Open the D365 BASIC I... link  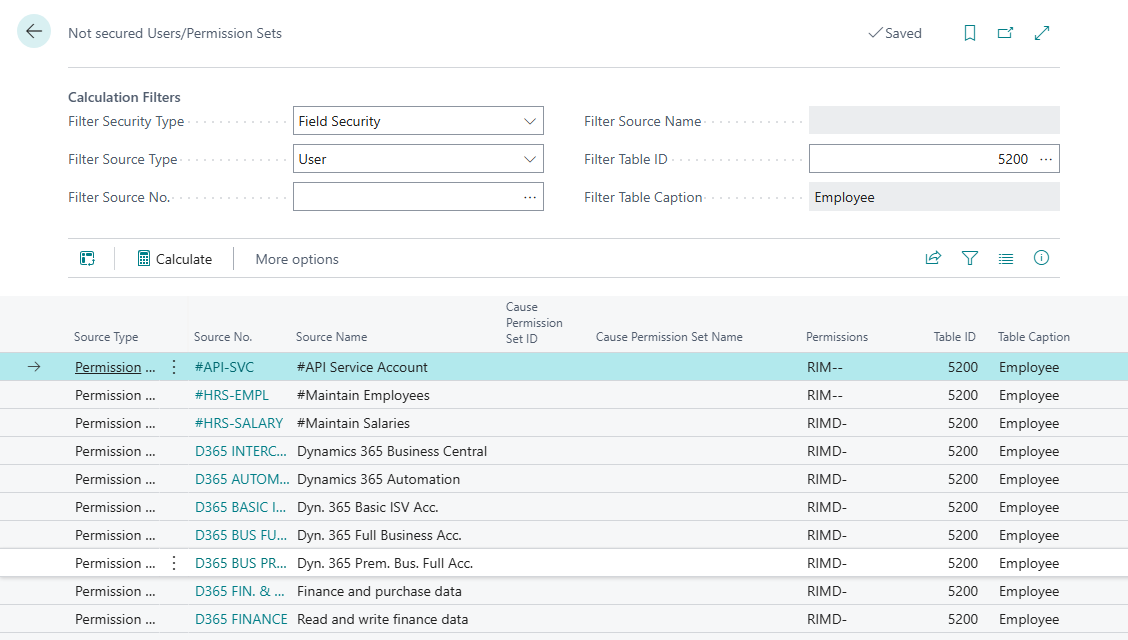point(240,507)
